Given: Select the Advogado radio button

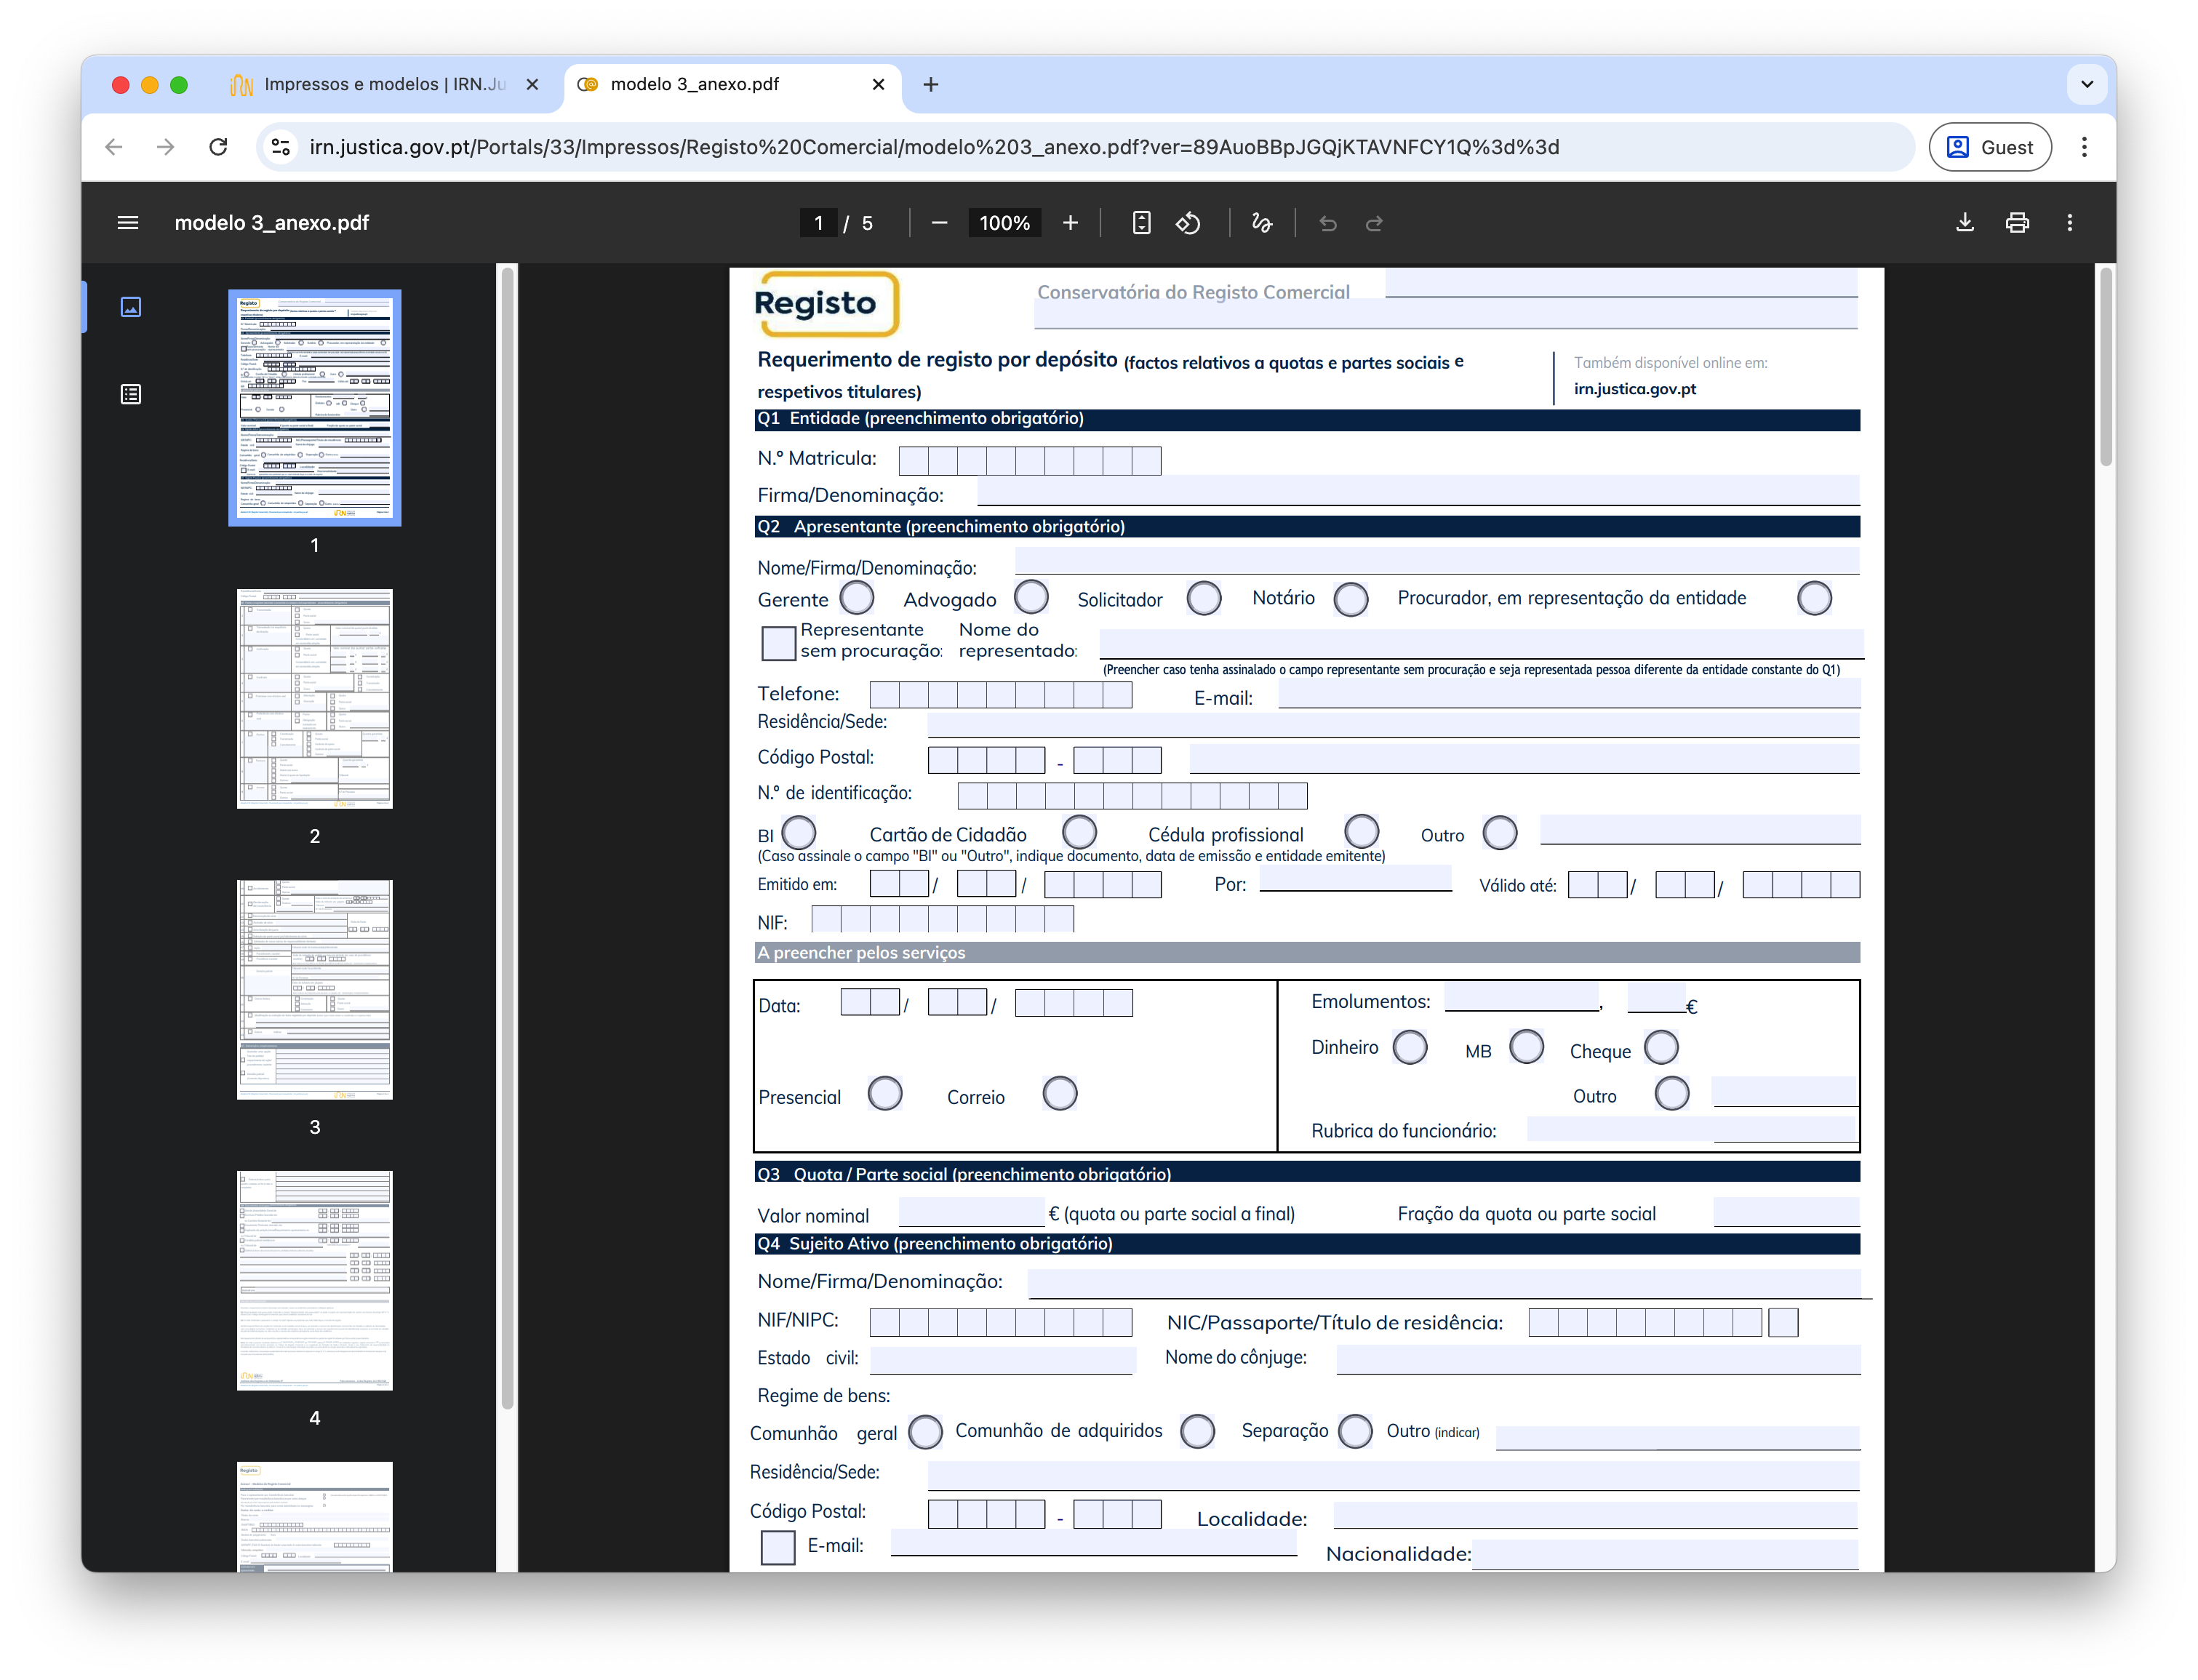Looking at the screenshot, I should click(x=1031, y=598).
